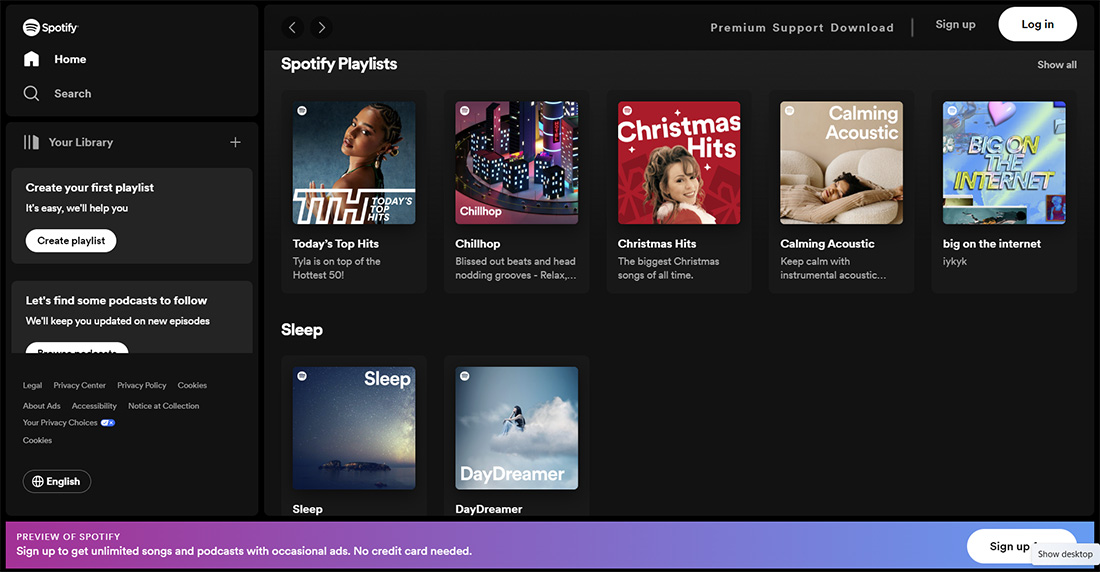Open the Privacy Center link
The height and width of the screenshot is (572, 1100).
click(x=79, y=385)
